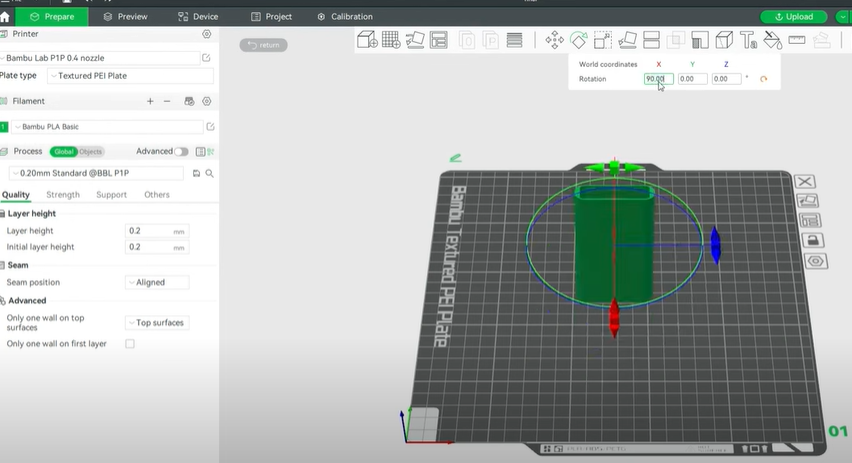Screen dimensions: 852x463
Task: Click the plate arrange side icon
Action: [x=810, y=221]
